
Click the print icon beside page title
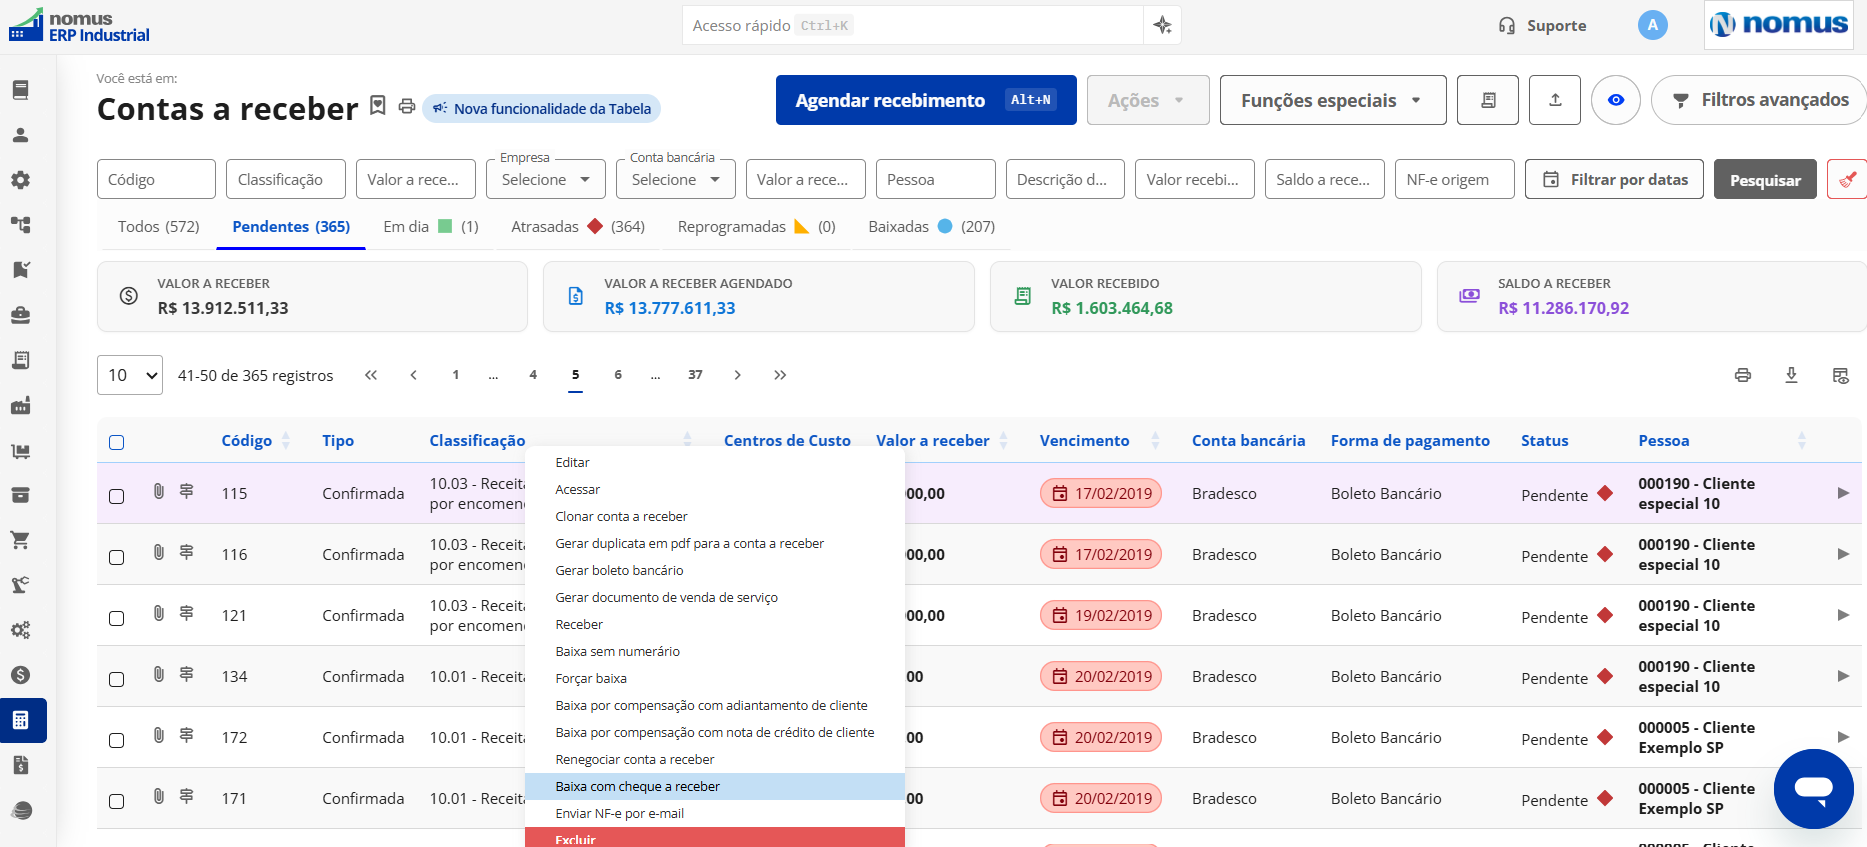(x=407, y=106)
